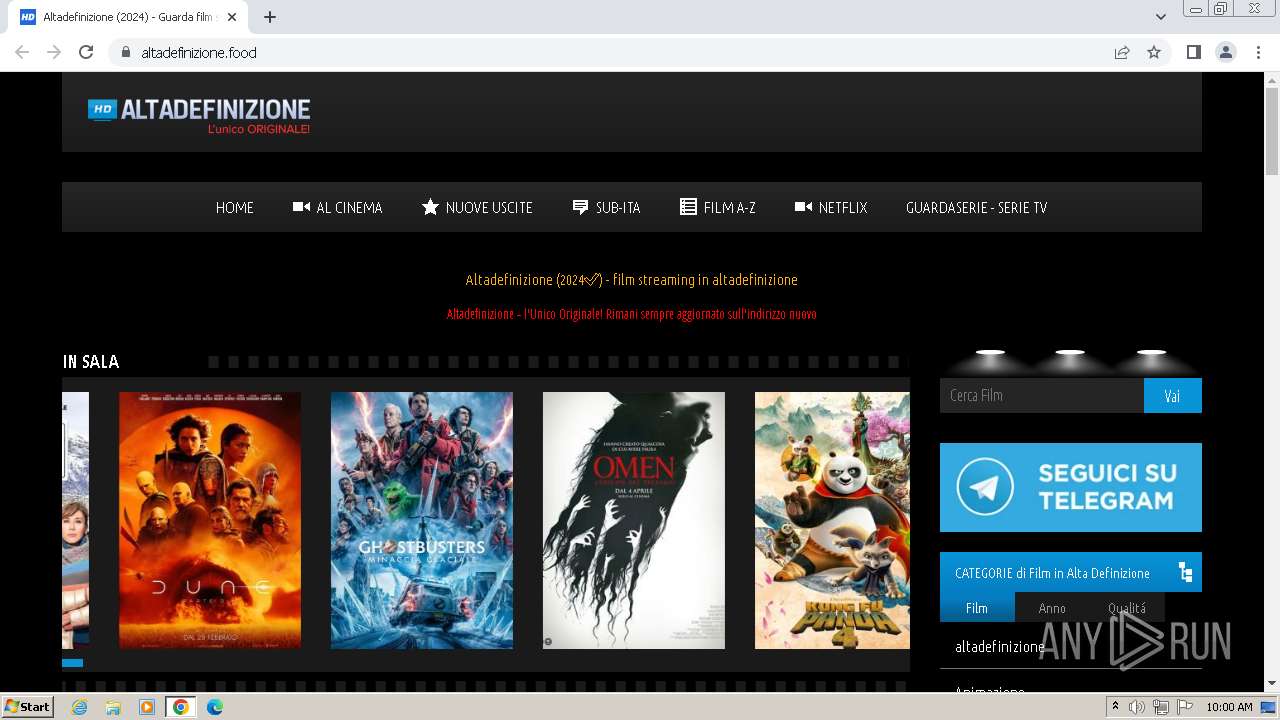
Task: Click the red 'l'Unico Originale' notice text
Action: click(x=631, y=314)
